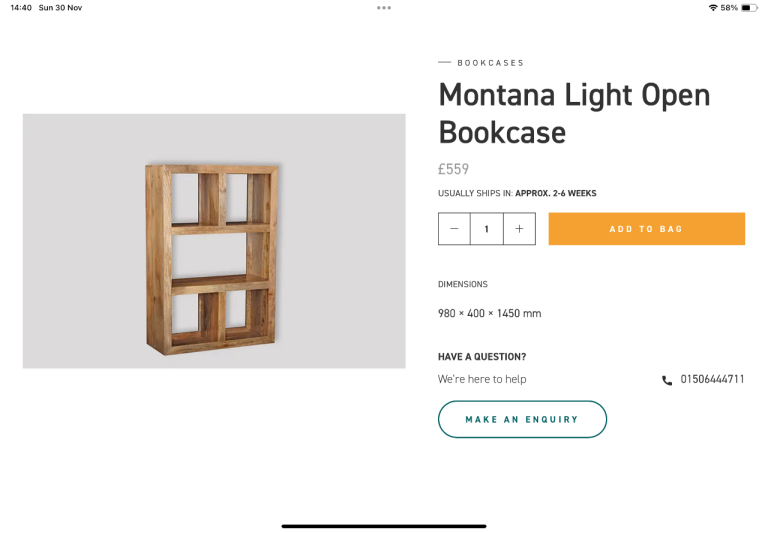768x533 pixels.
Task: Call the 01506444711 phone number
Action: 712,379
